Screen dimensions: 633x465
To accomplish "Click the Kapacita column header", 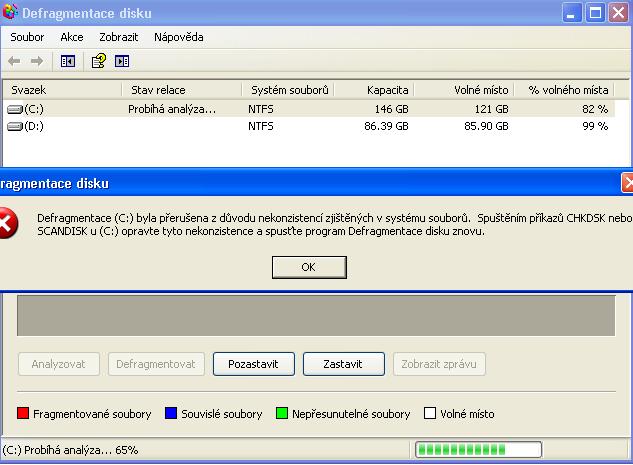I will coord(374,90).
